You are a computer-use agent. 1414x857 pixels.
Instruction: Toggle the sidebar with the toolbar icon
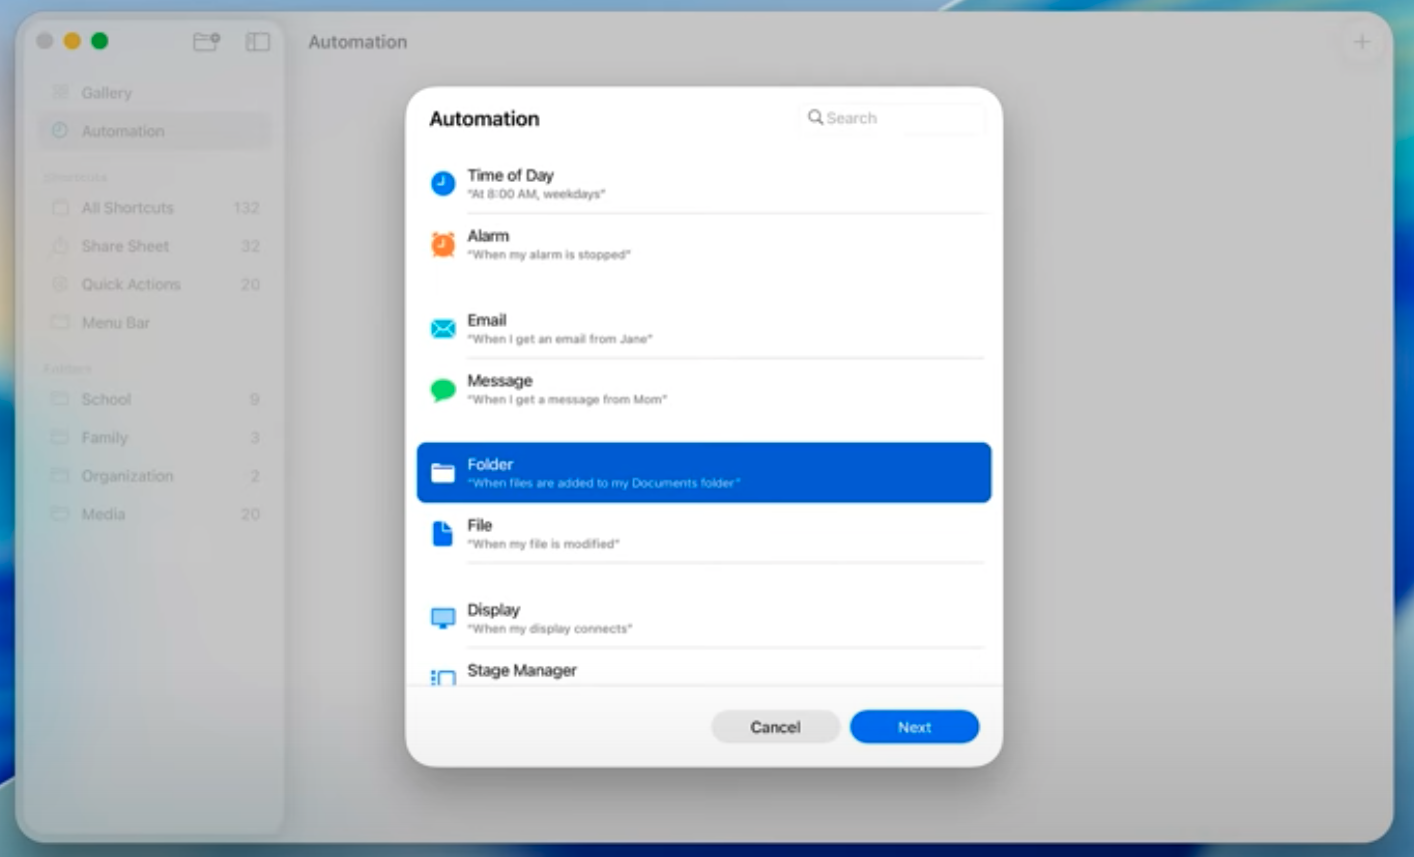[258, 42]
